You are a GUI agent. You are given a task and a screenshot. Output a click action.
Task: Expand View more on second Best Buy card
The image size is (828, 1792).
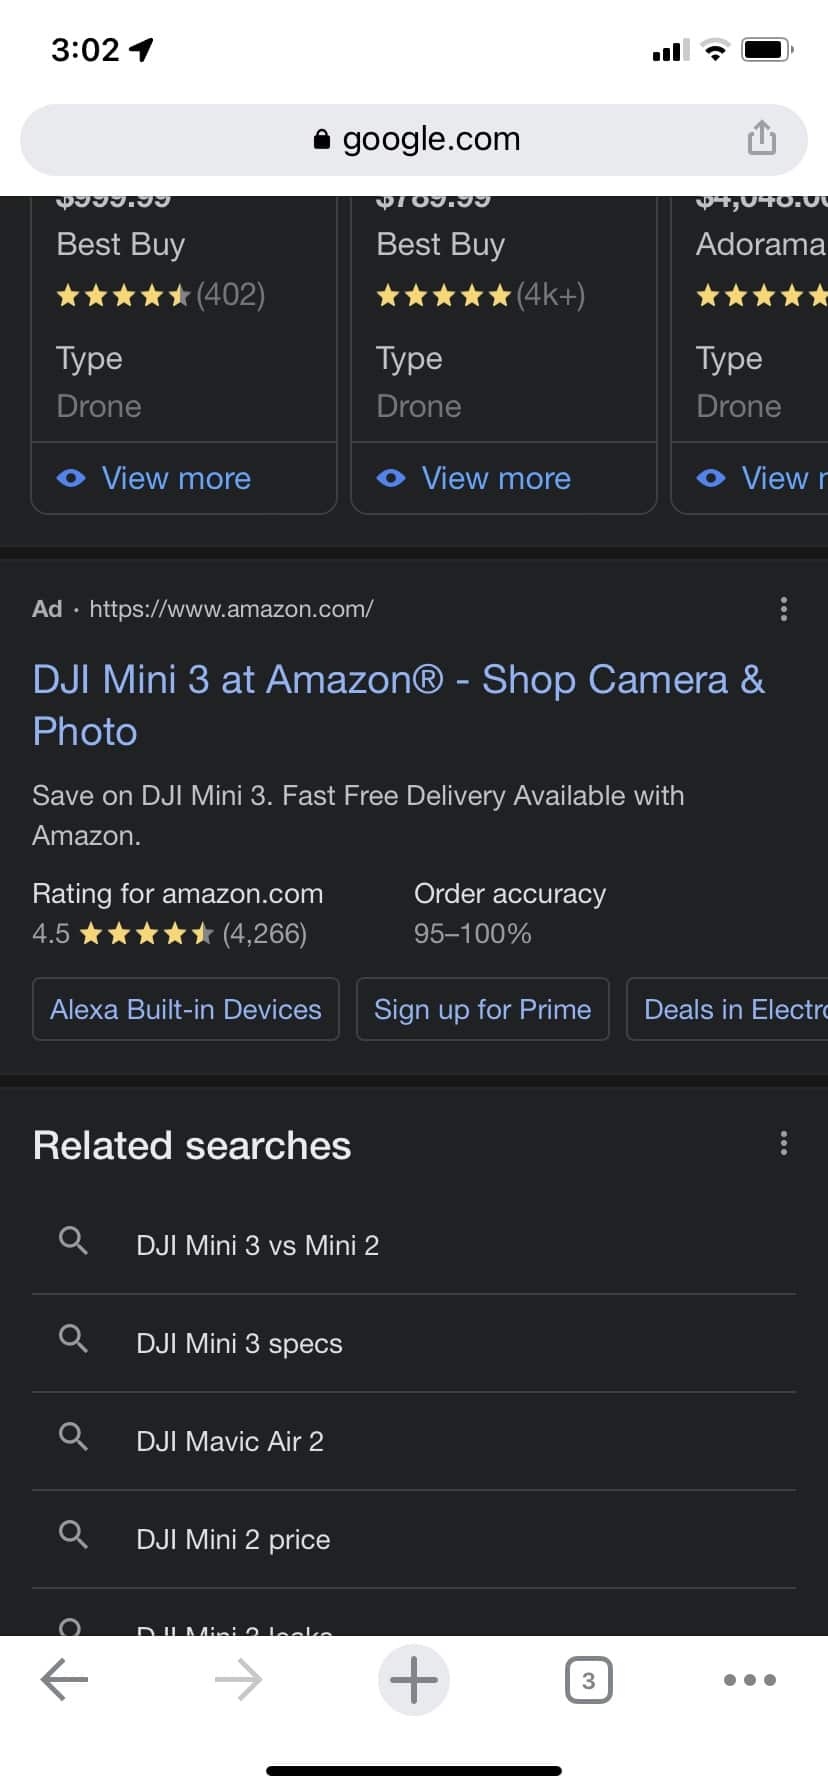[496, 478]
